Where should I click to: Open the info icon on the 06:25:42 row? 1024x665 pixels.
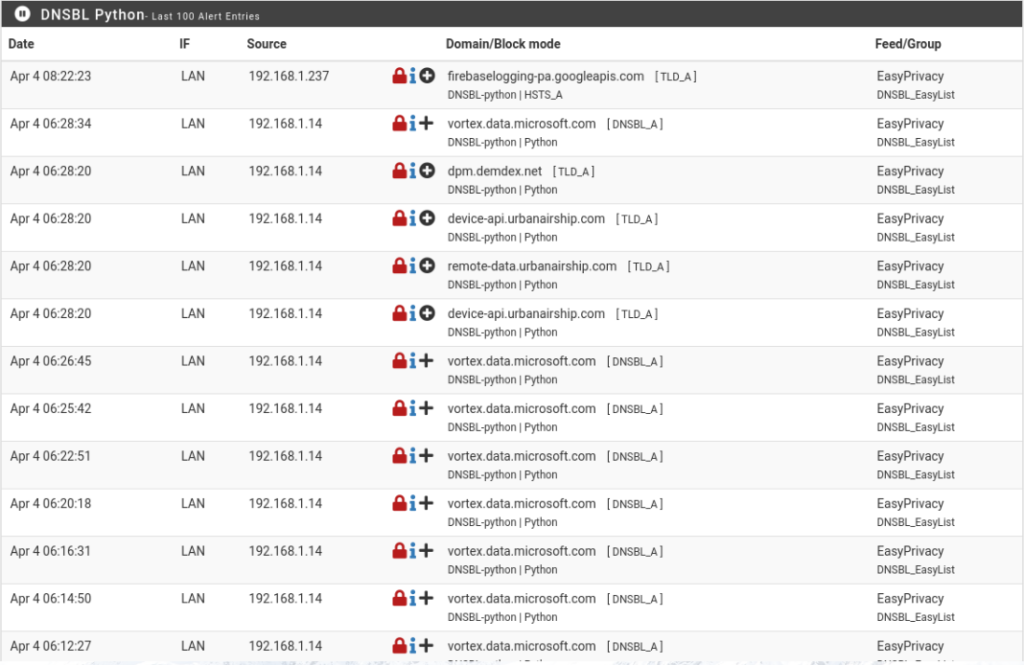pos(413,408)
